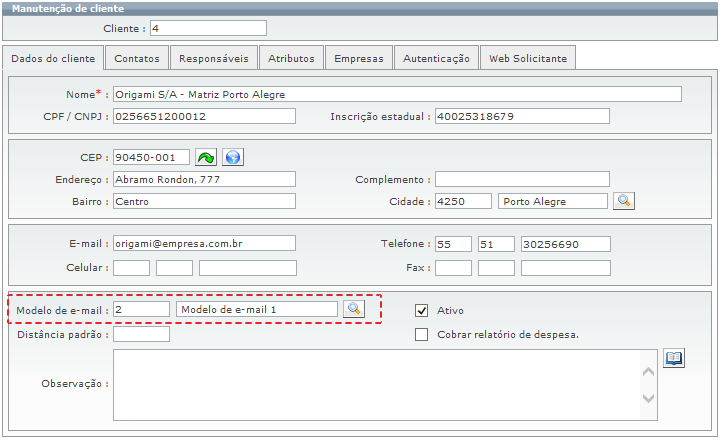Open the Empresas tab
Image resolution: width=721 pixels, height=440 pixels.
pos(359,58)
